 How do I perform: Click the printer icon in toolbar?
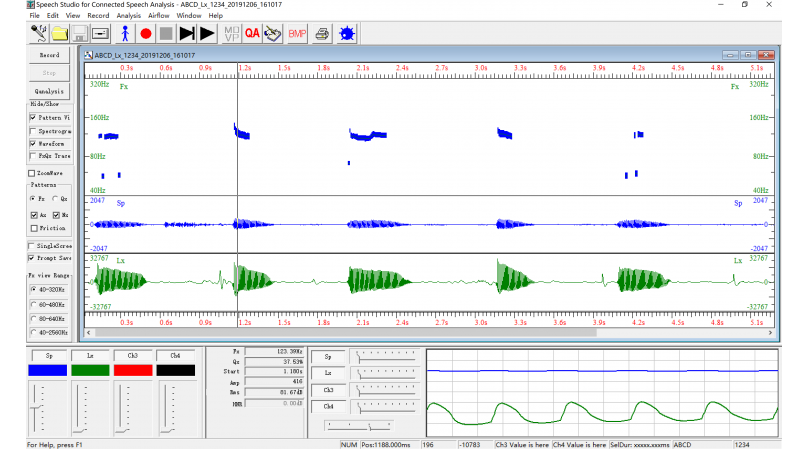(x=322, y=33)
